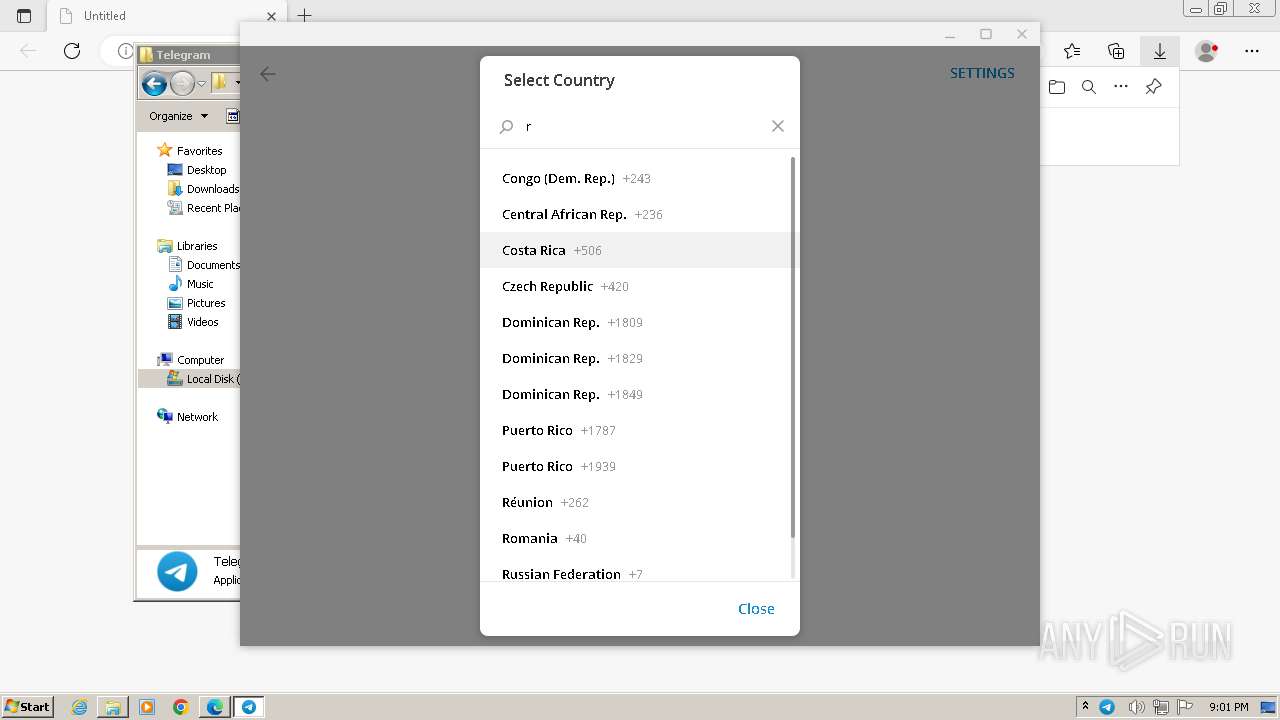Close the Select Country dialog
The width and height of the screenshot is (1280, 720).
(x=756, y=608)
